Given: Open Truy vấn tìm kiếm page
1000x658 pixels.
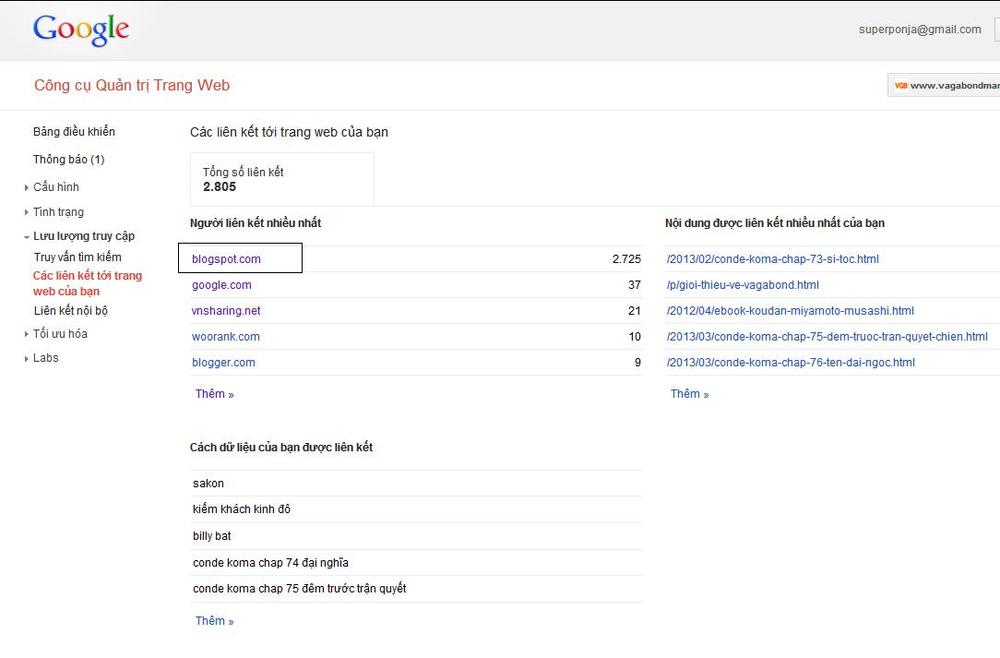Looking at the screenshot, I should 78,257.
